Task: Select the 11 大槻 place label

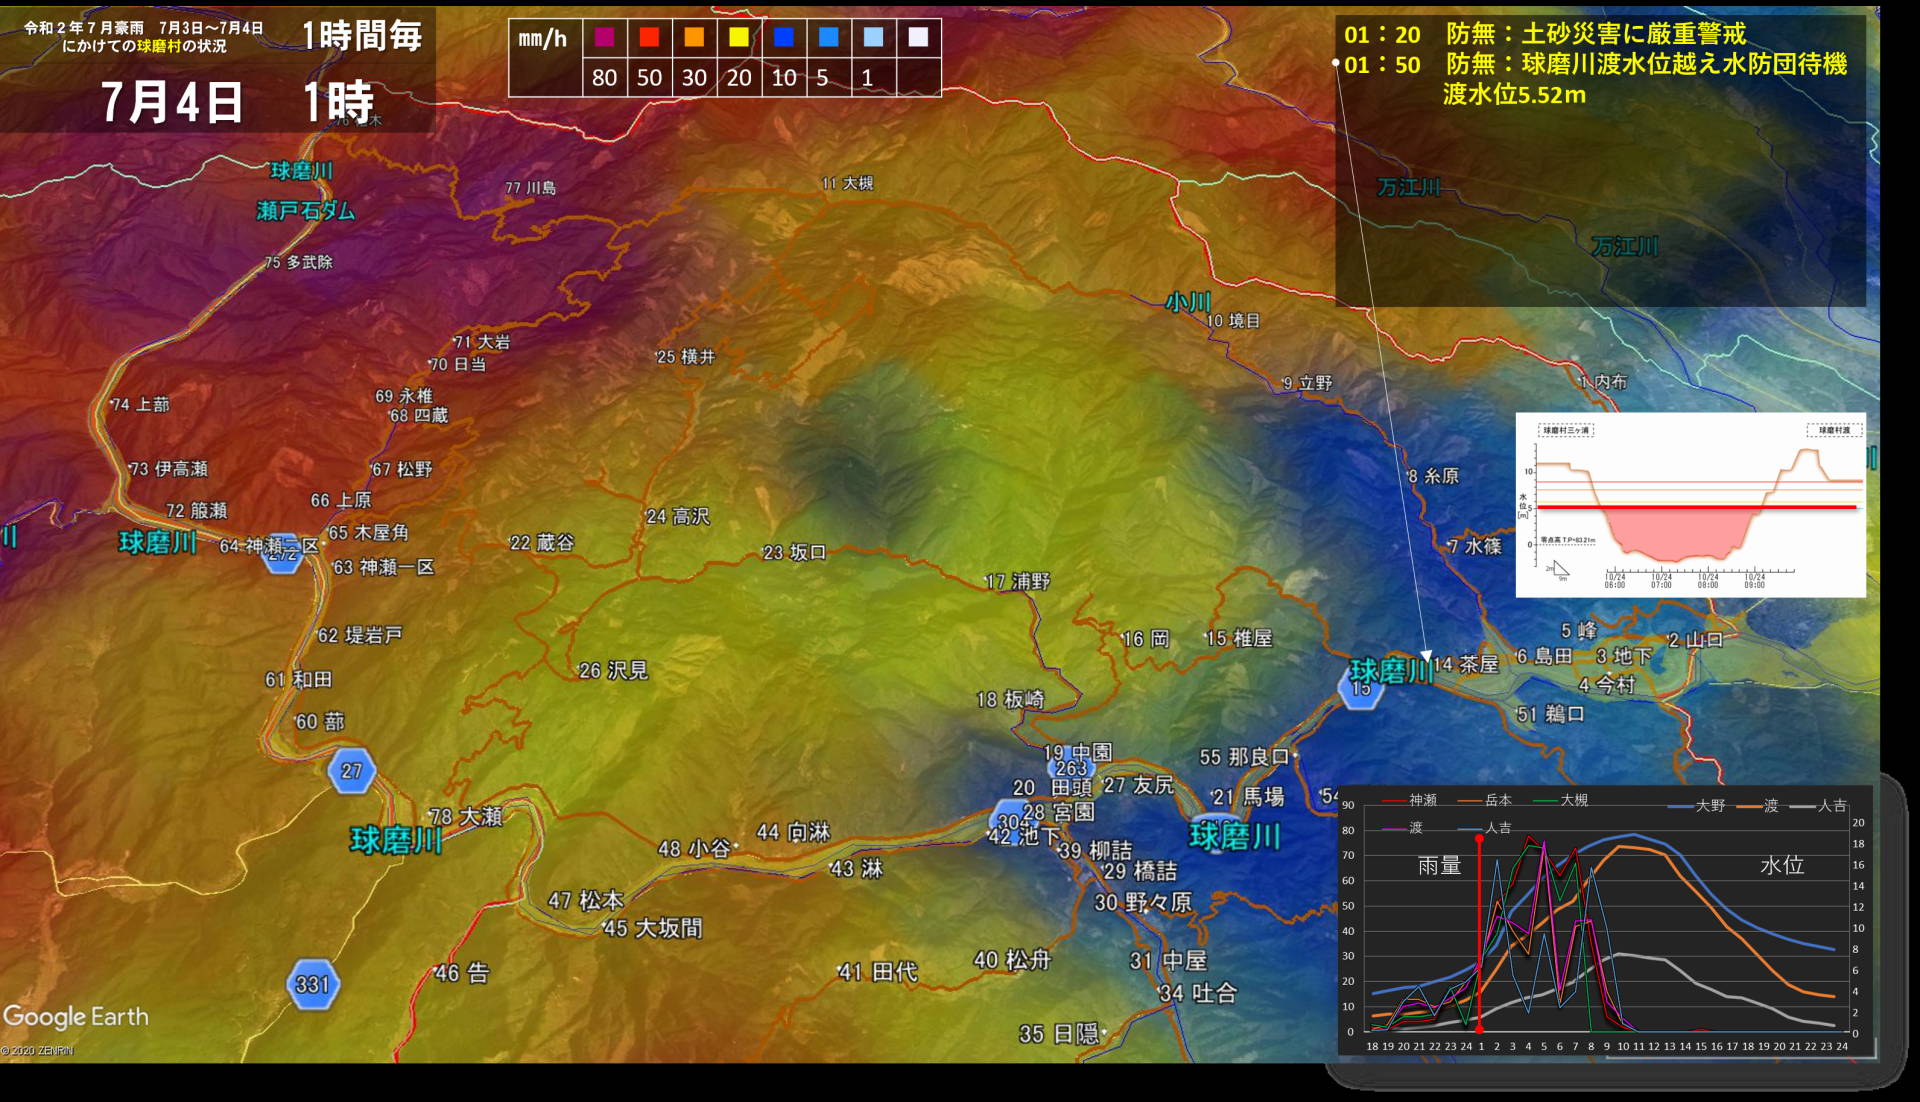Action: click(x=847, y=183)
